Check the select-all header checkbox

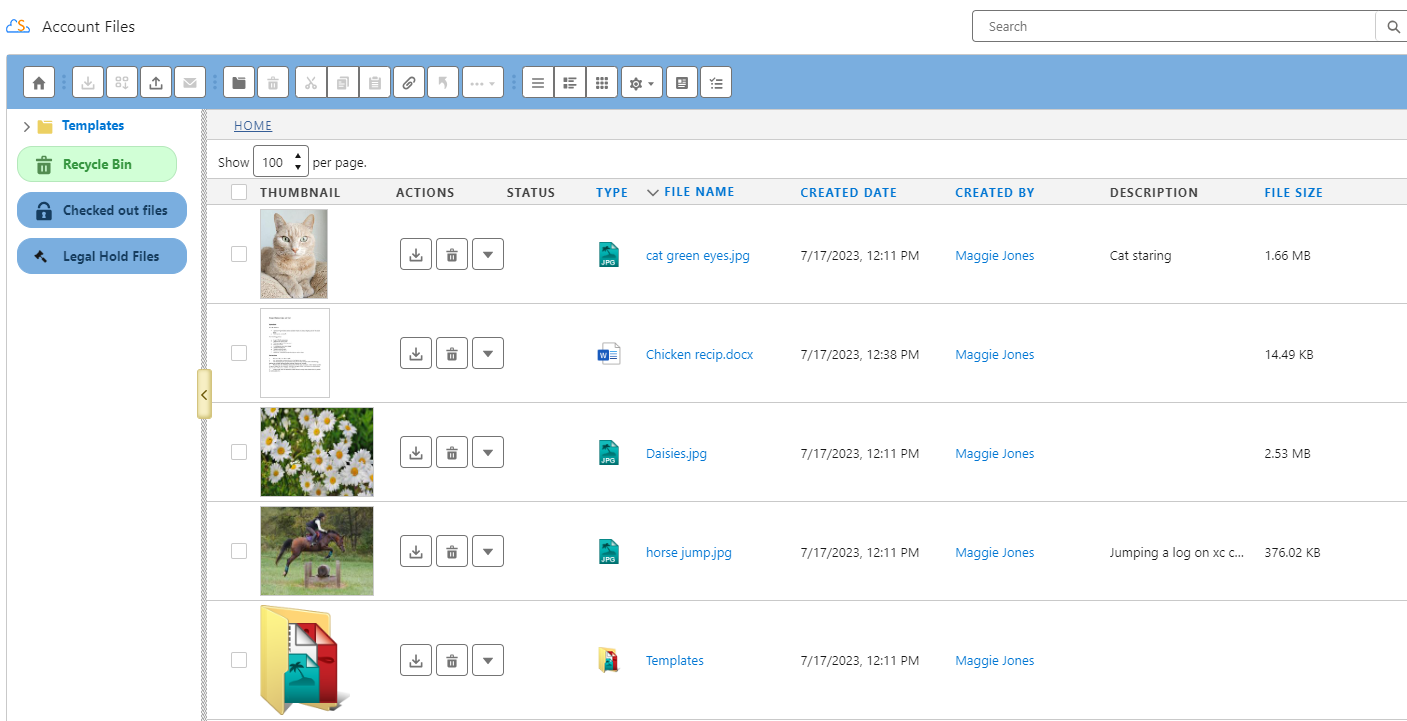coord(239,193)
